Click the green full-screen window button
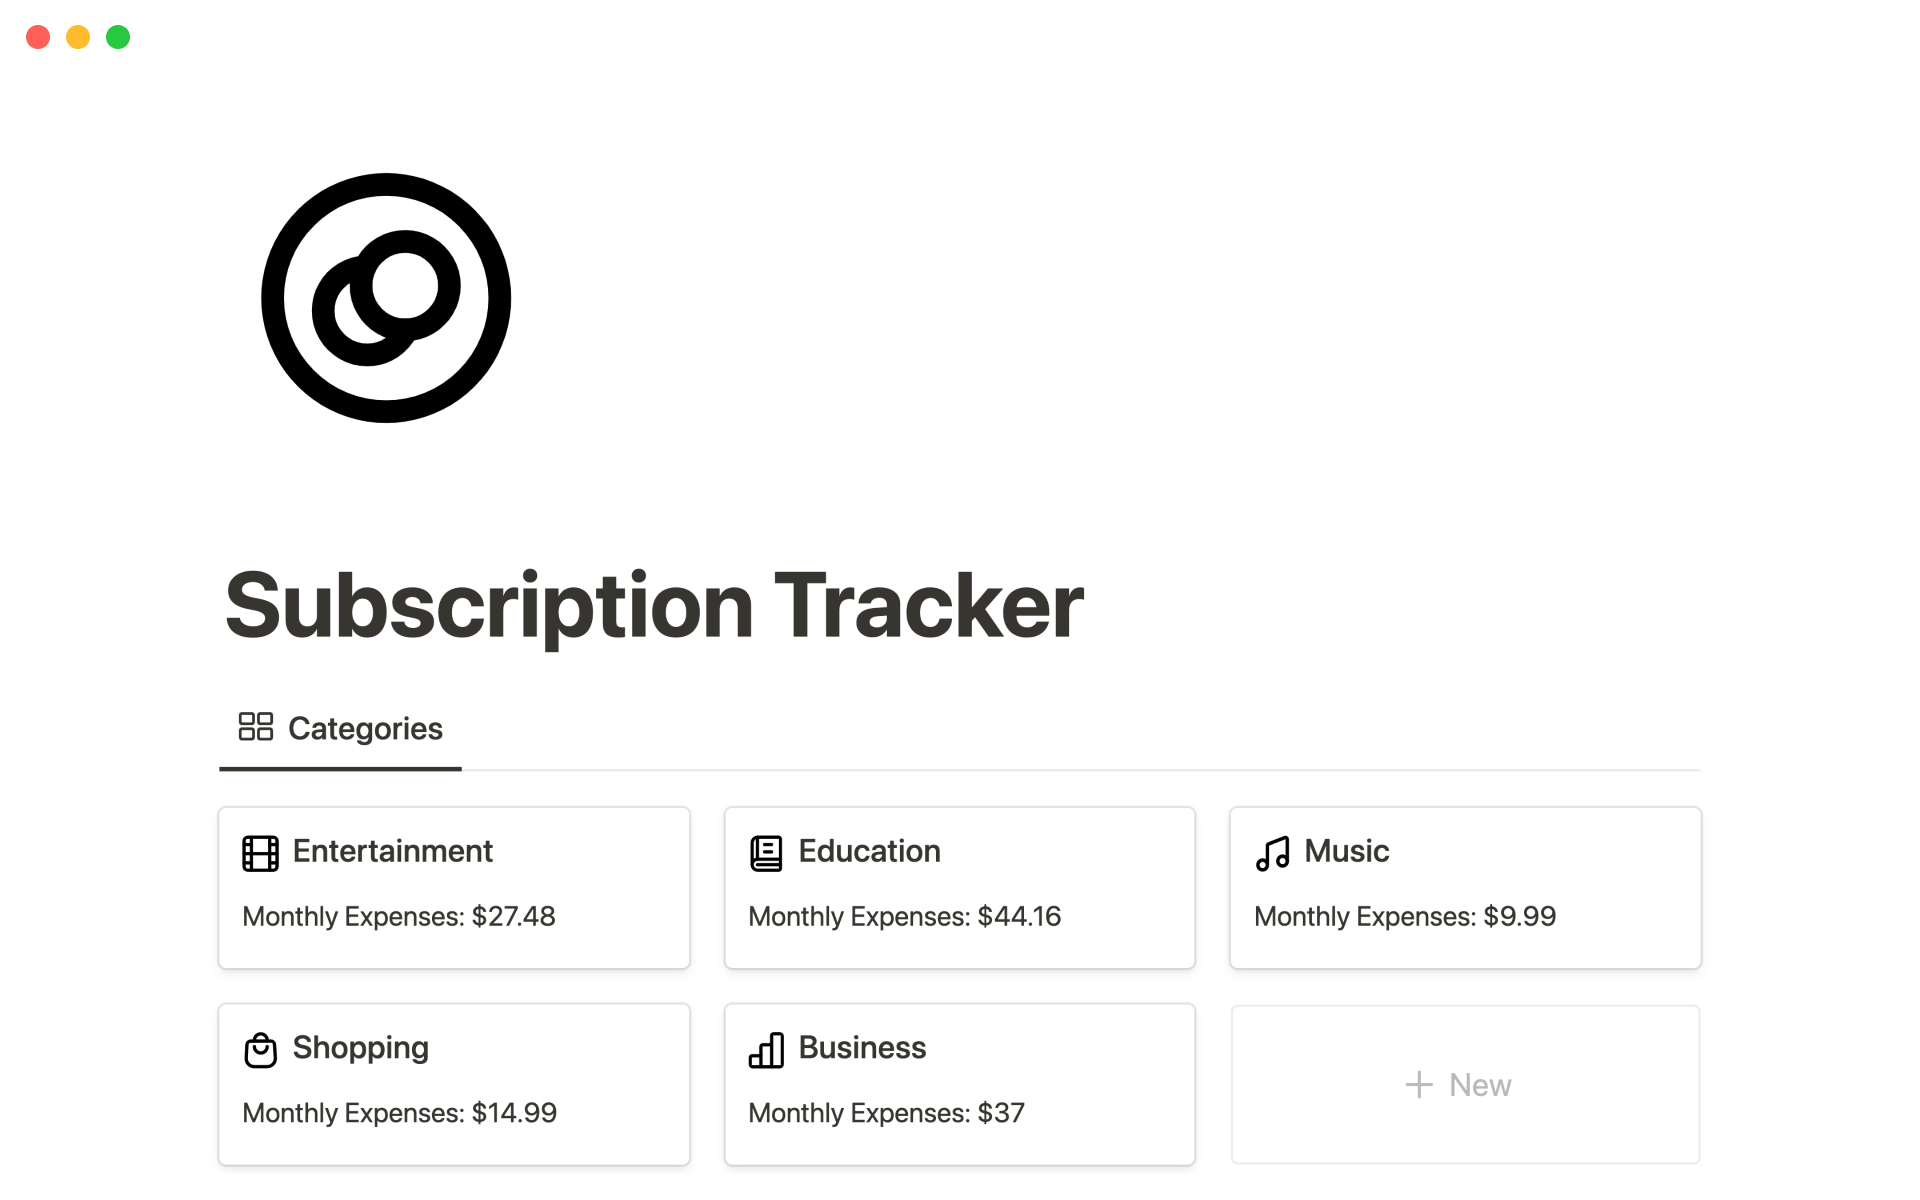Viewport: 1920px width, 1200px height. [x=118, y=37]
